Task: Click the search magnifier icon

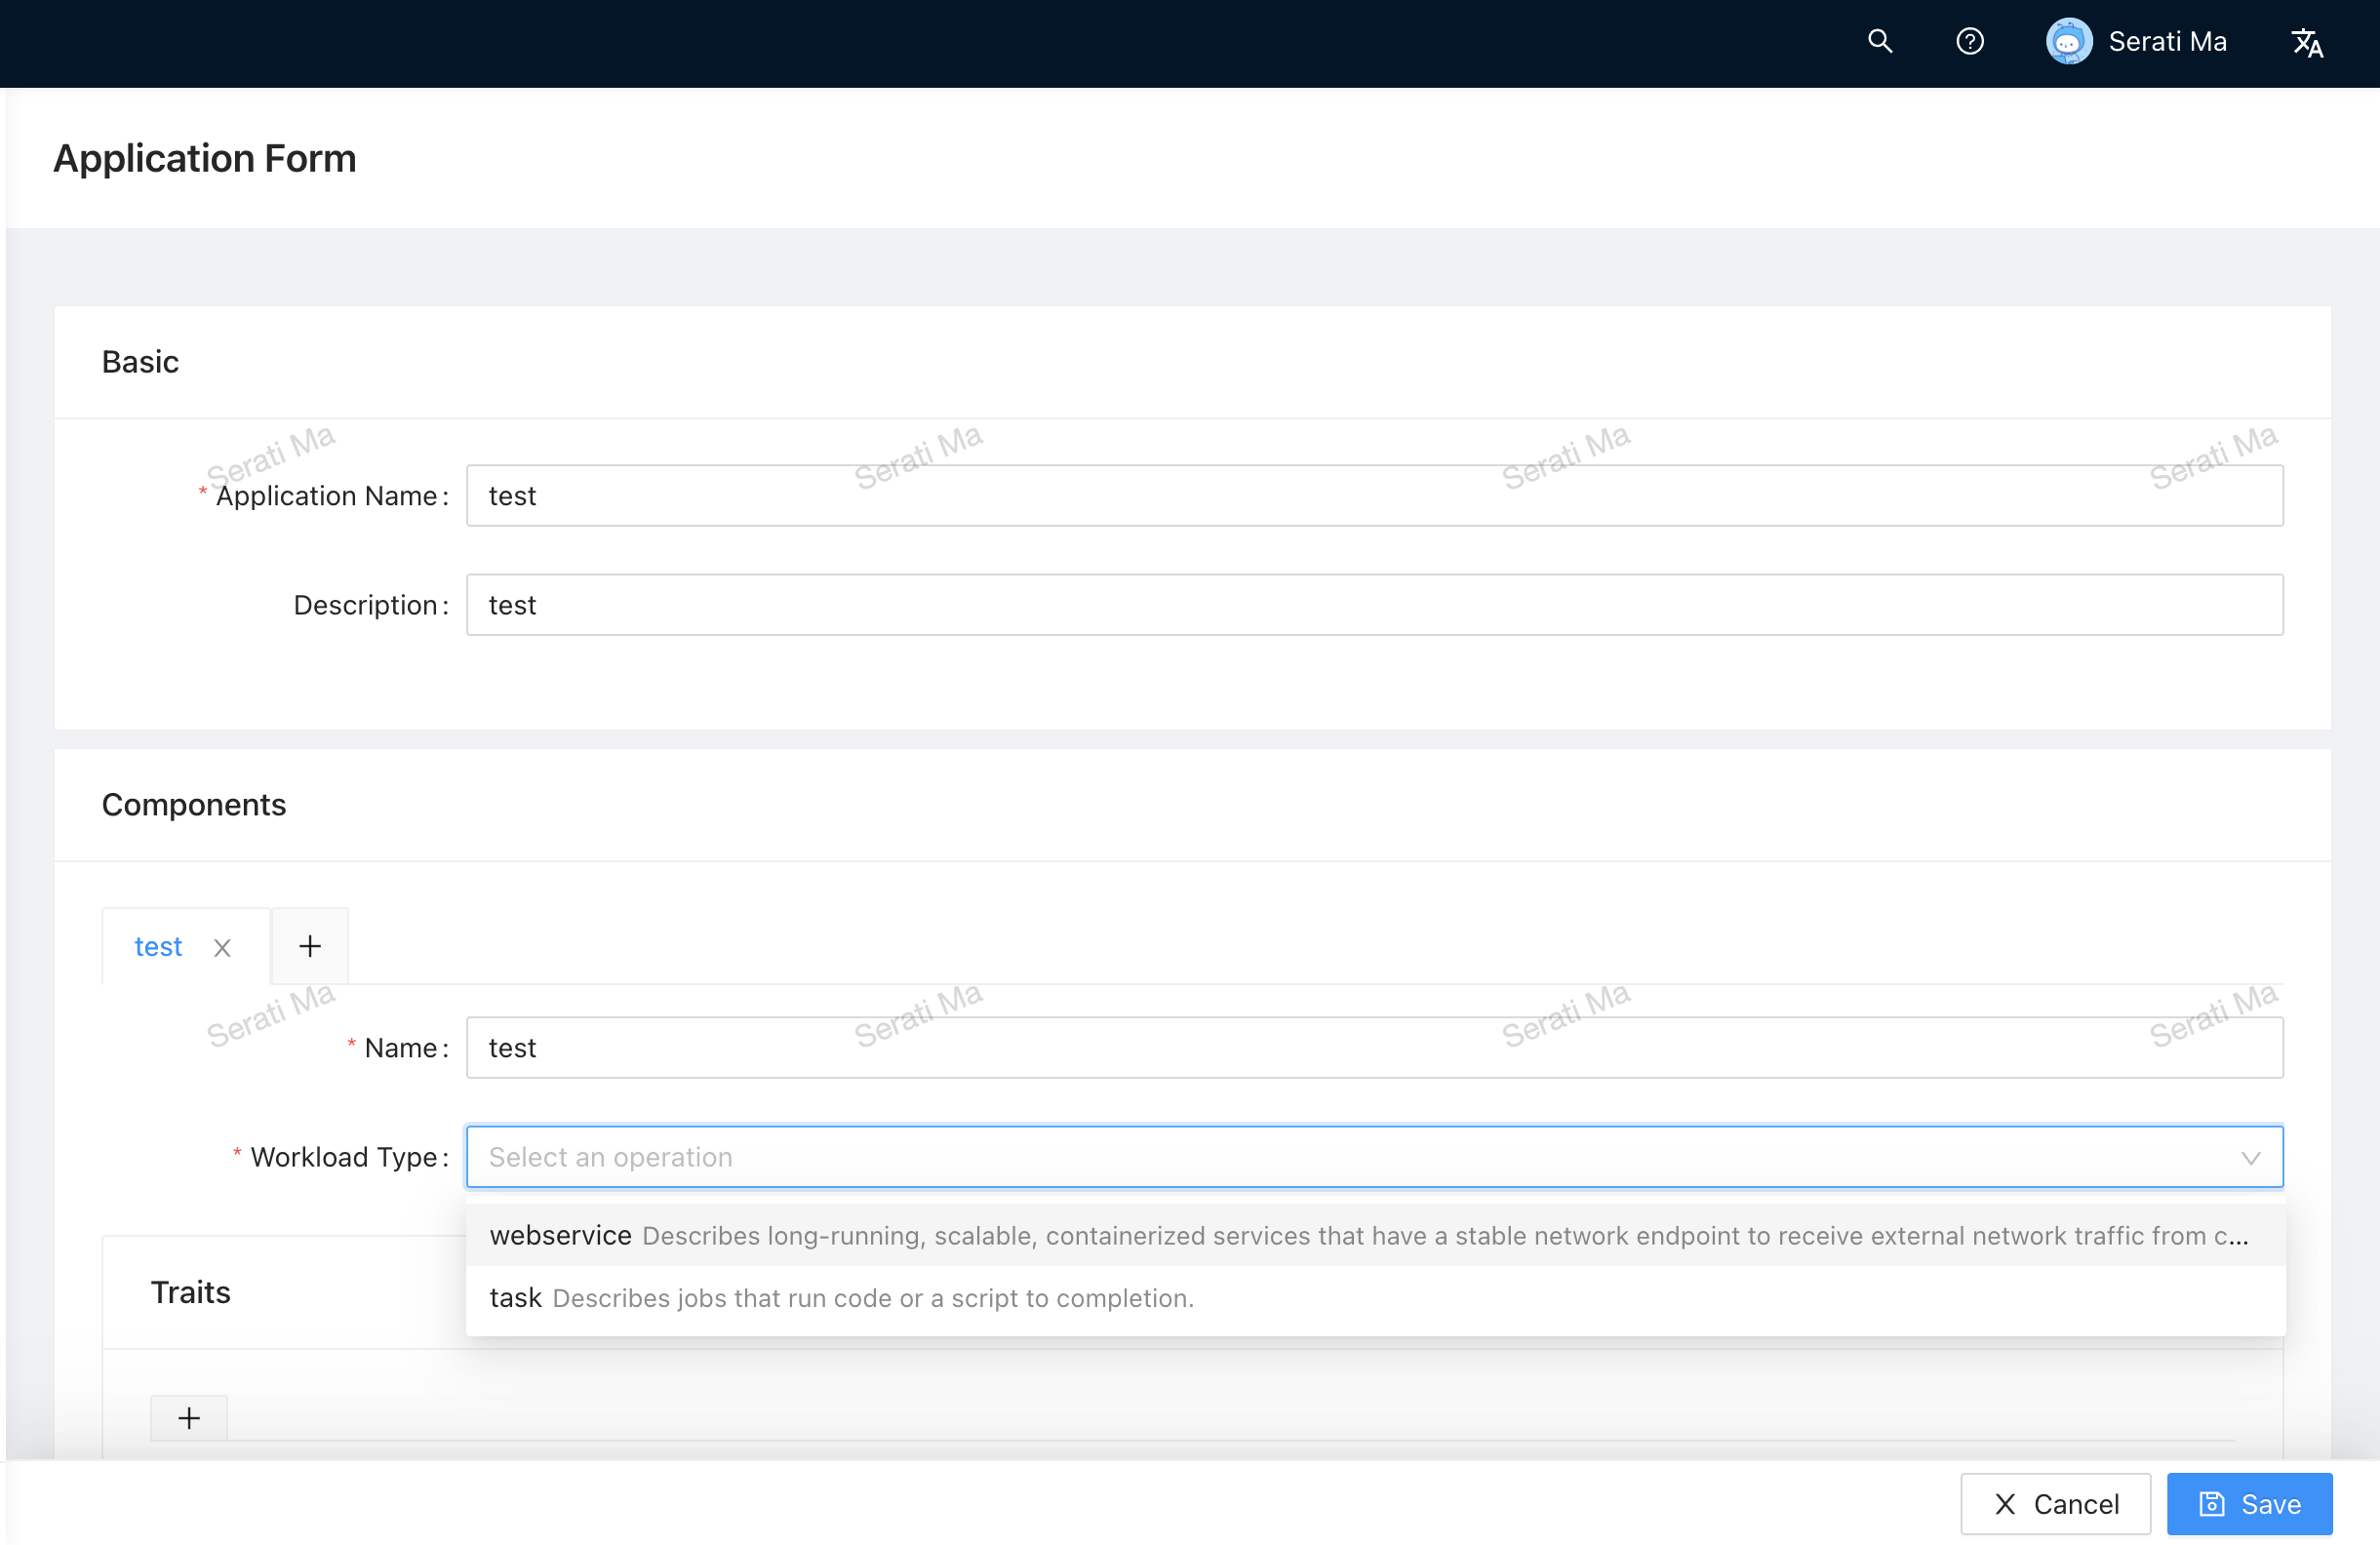Action: 1879,41
